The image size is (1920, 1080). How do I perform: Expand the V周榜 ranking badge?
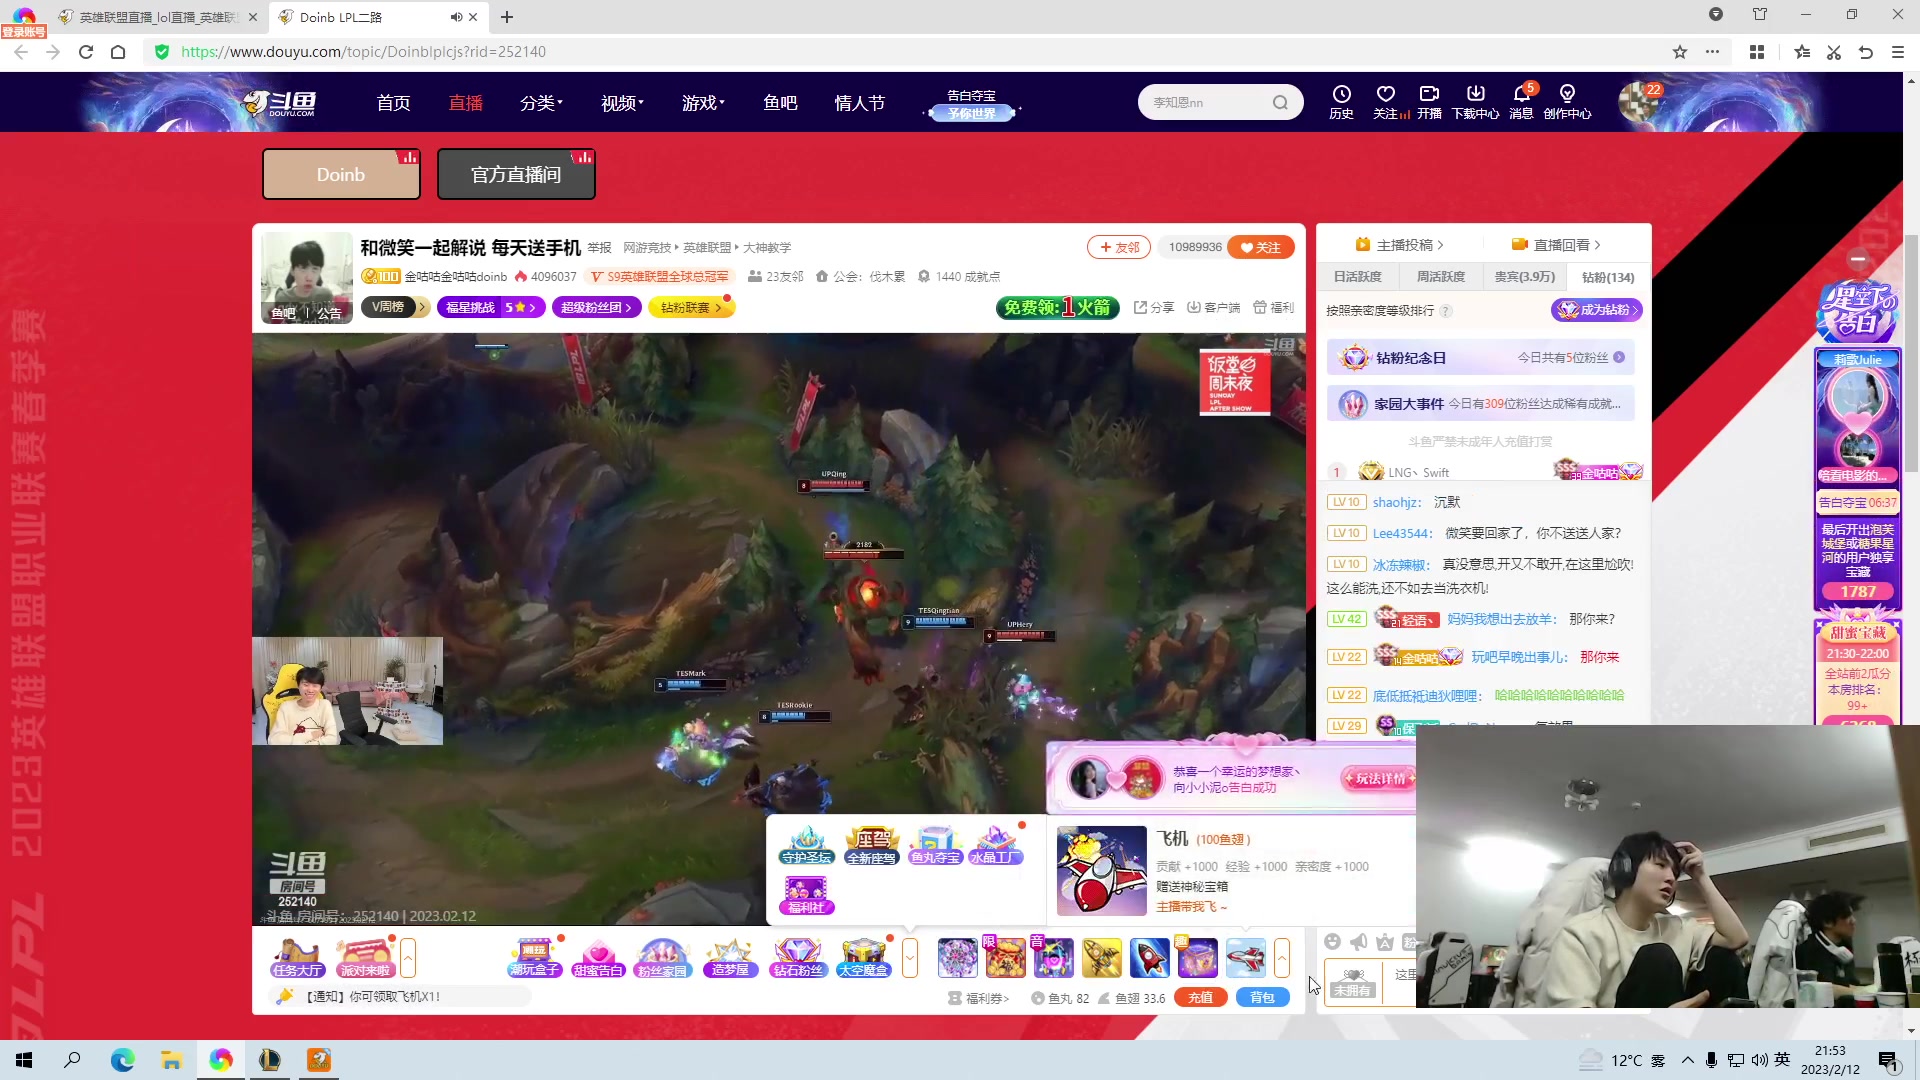395,307
